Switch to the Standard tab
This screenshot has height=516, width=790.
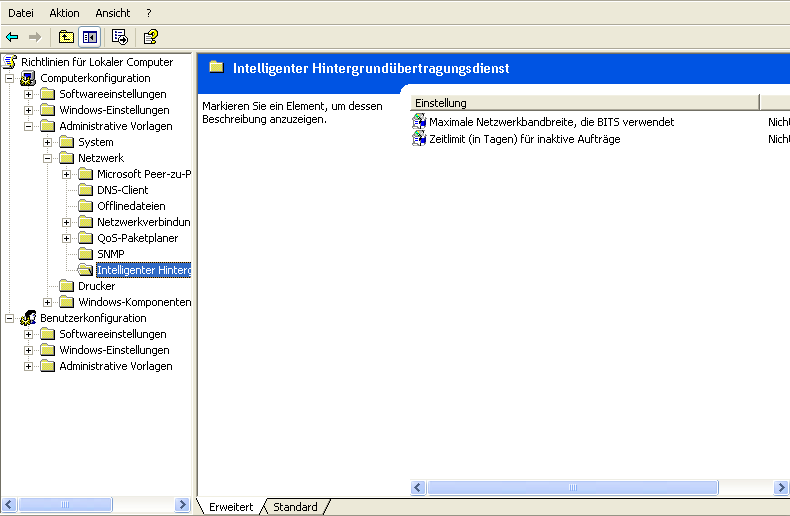click(295, 507)
